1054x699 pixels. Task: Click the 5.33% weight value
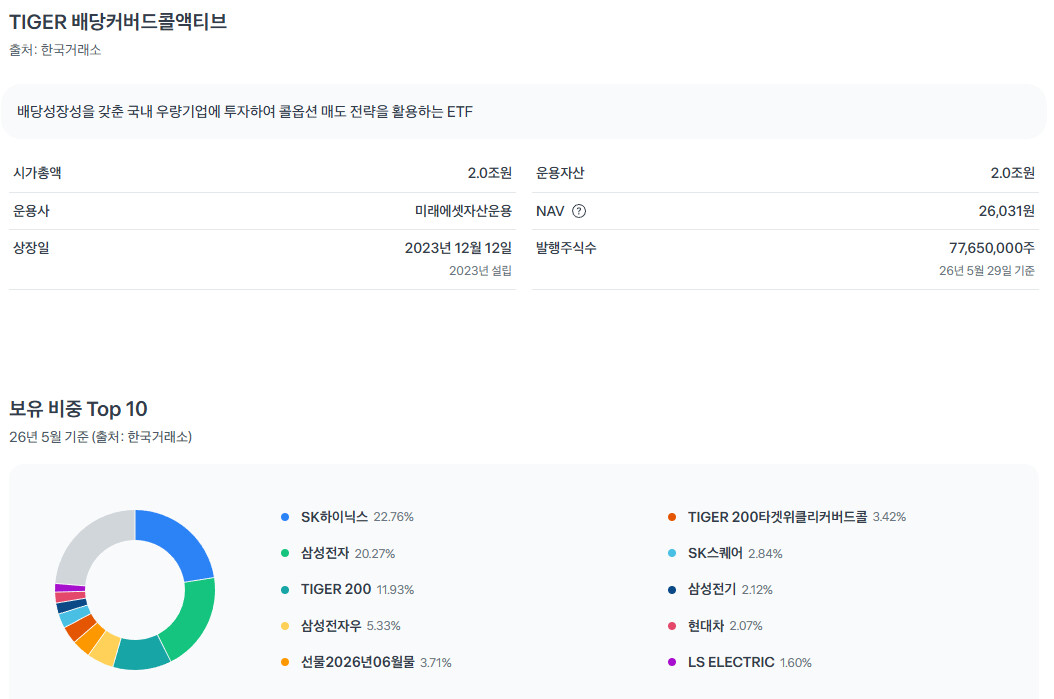point(383,626)
